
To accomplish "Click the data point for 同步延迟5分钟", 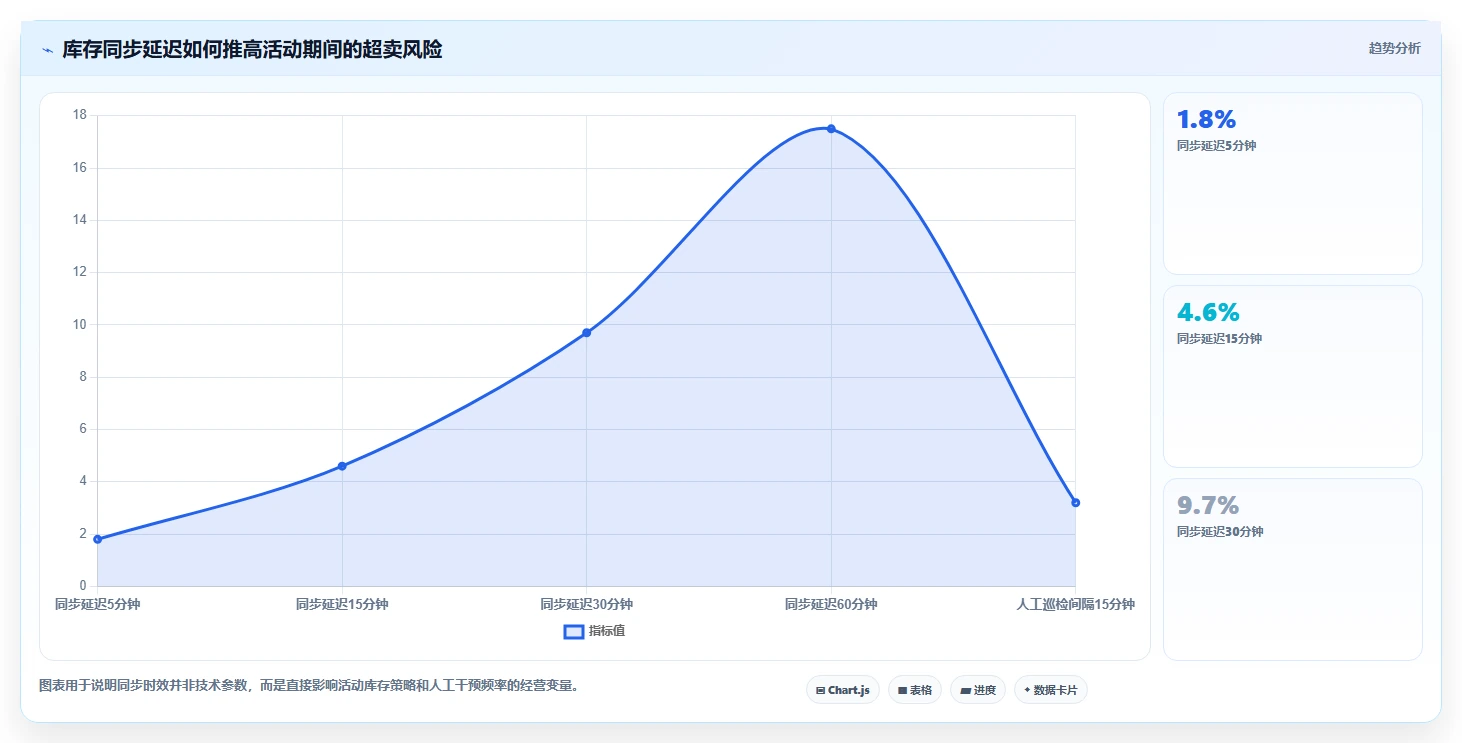I will (x=98, y=539).
